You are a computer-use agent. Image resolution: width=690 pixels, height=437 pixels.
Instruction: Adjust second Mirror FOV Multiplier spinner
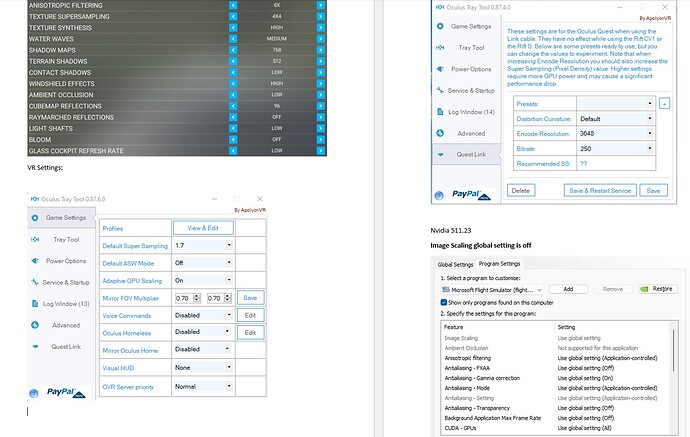click(228, 298)
